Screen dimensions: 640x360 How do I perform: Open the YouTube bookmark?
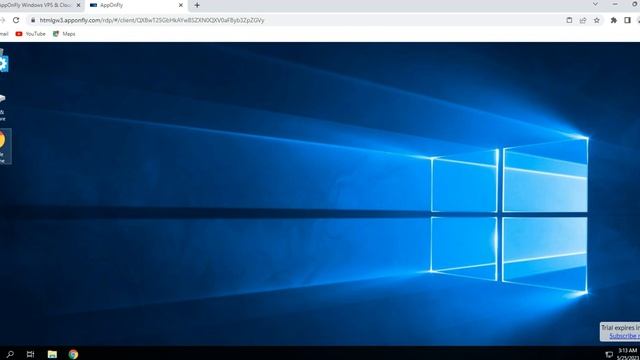click(x=31, y=34)
